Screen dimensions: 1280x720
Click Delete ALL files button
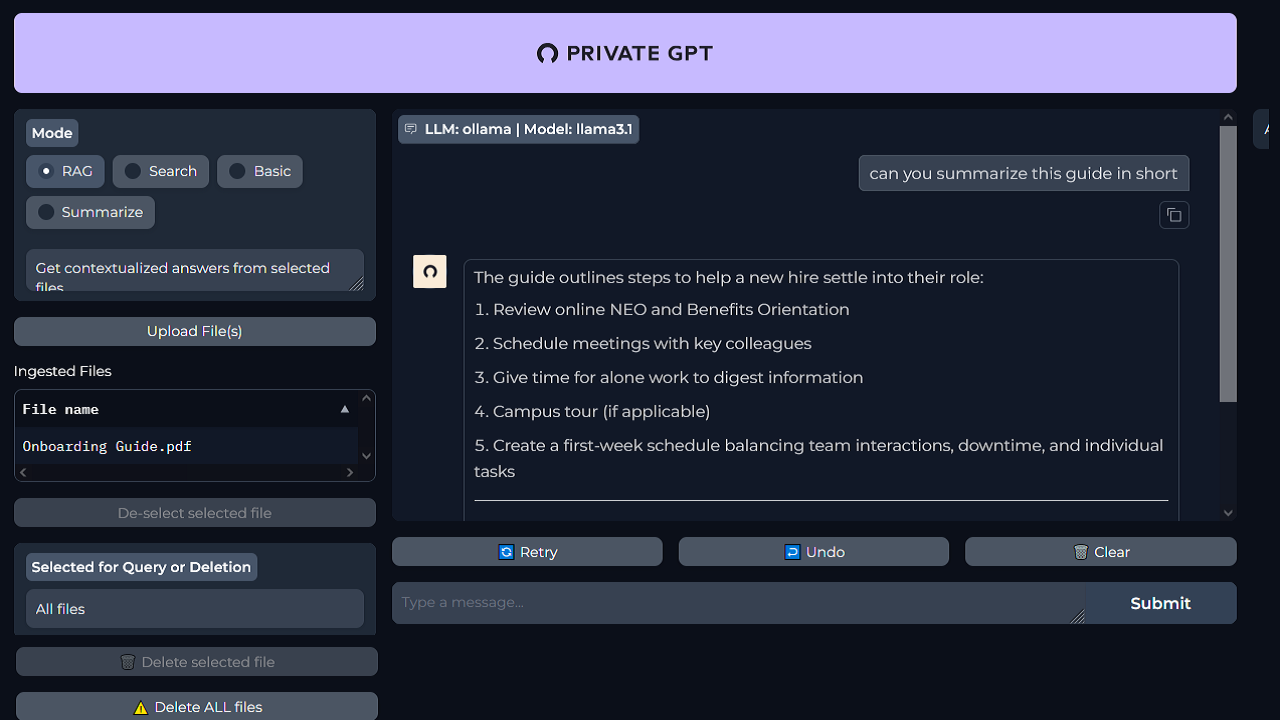pos(197,707)
